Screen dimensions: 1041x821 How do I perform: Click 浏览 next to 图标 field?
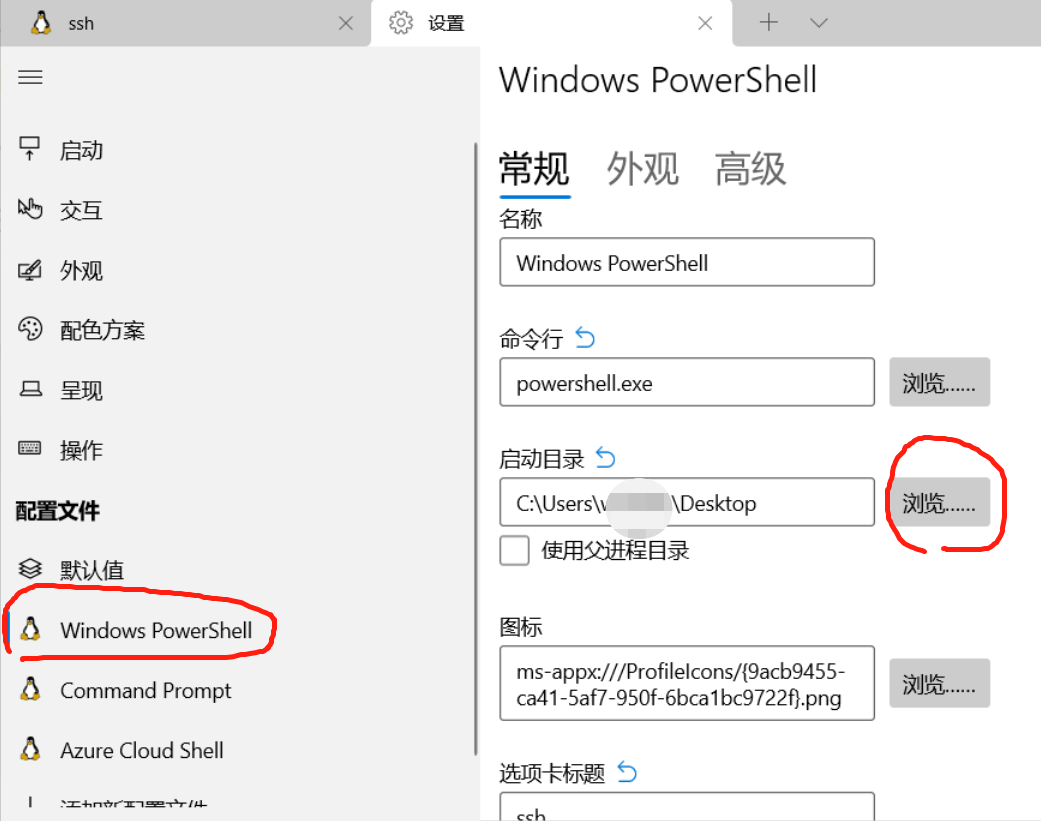click(x=939, y=683)
